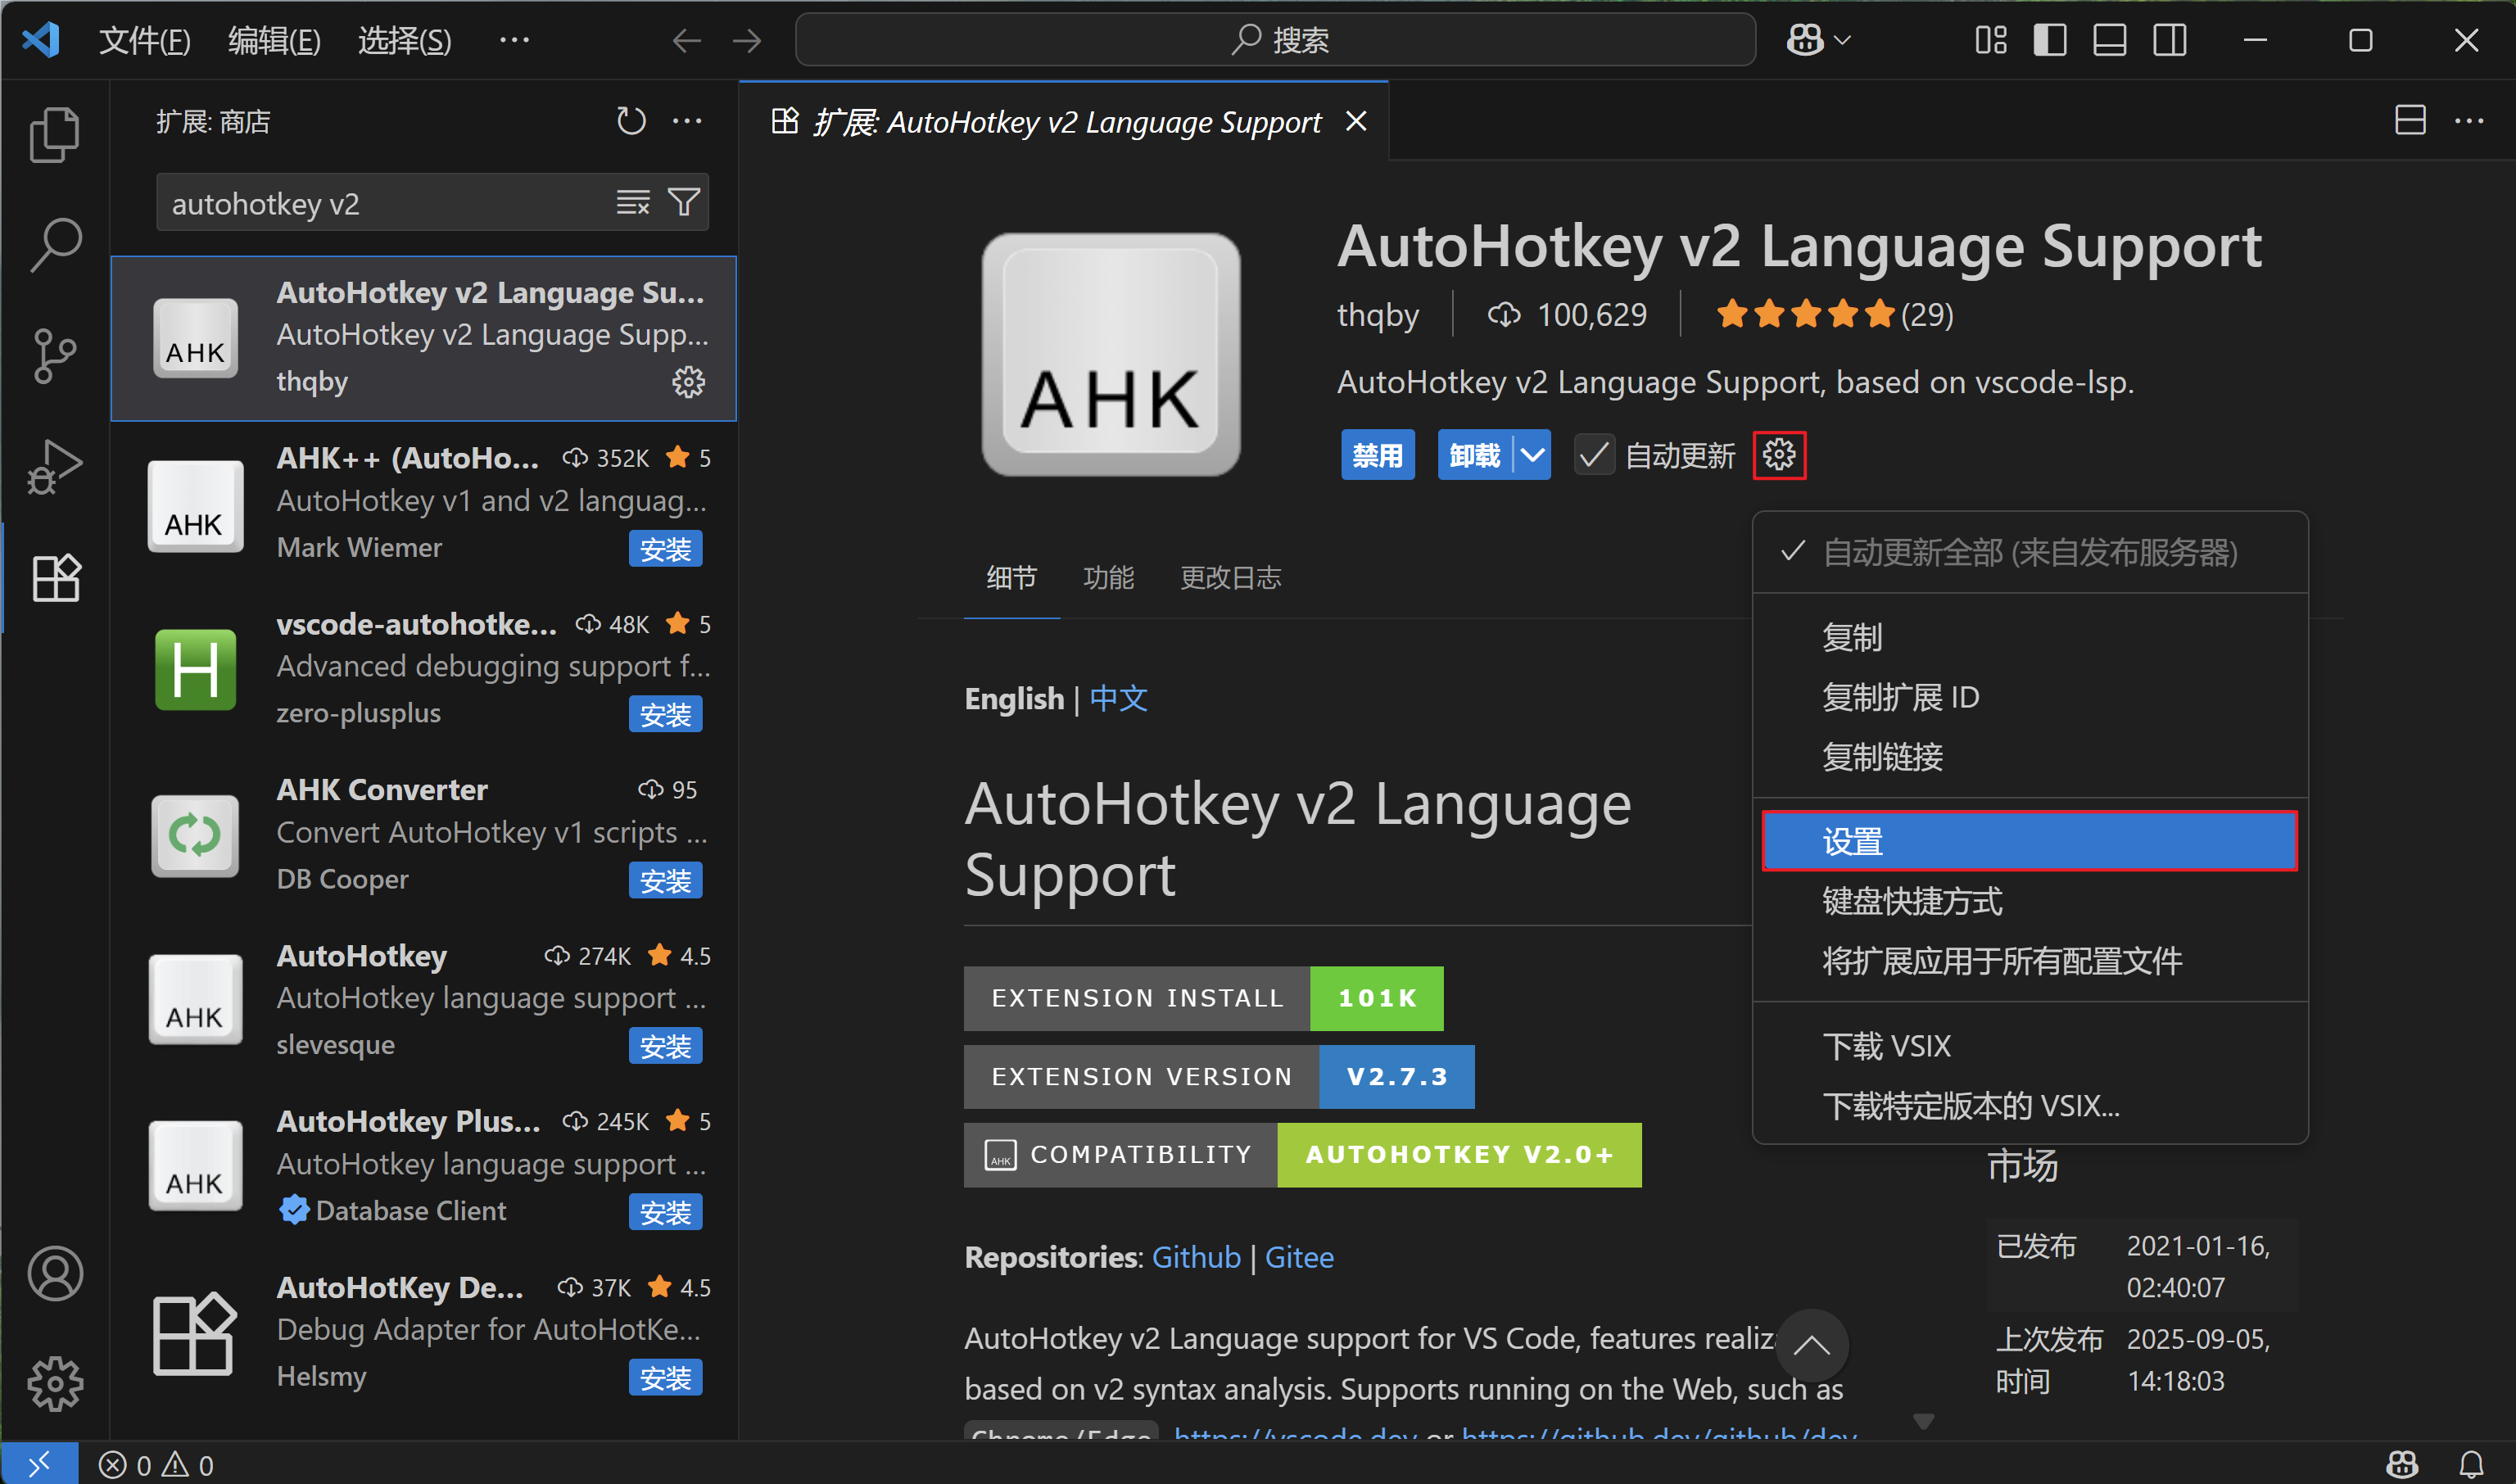Open errors and warnings in status bar
The image size is (2516, 1484).
156,1464
